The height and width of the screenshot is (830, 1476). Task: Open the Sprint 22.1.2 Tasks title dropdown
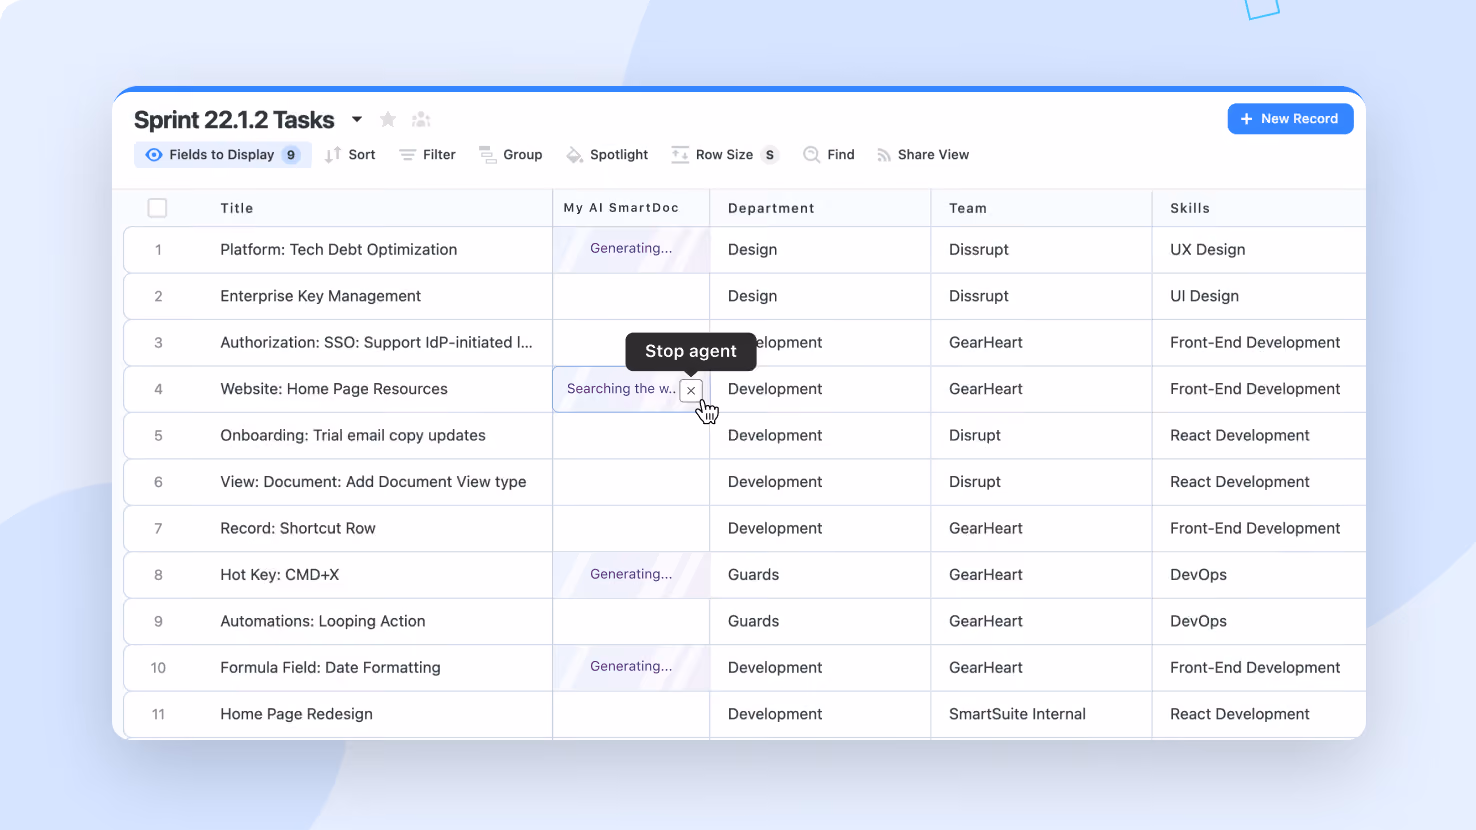[357, 120]
